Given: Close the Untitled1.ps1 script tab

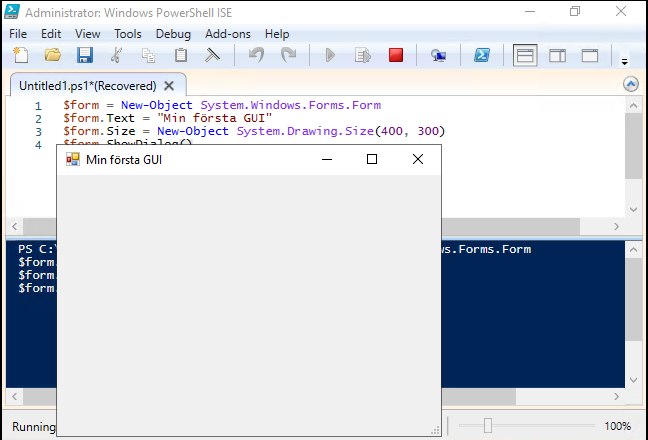Looking at the screenshot, I should (169, 86).
